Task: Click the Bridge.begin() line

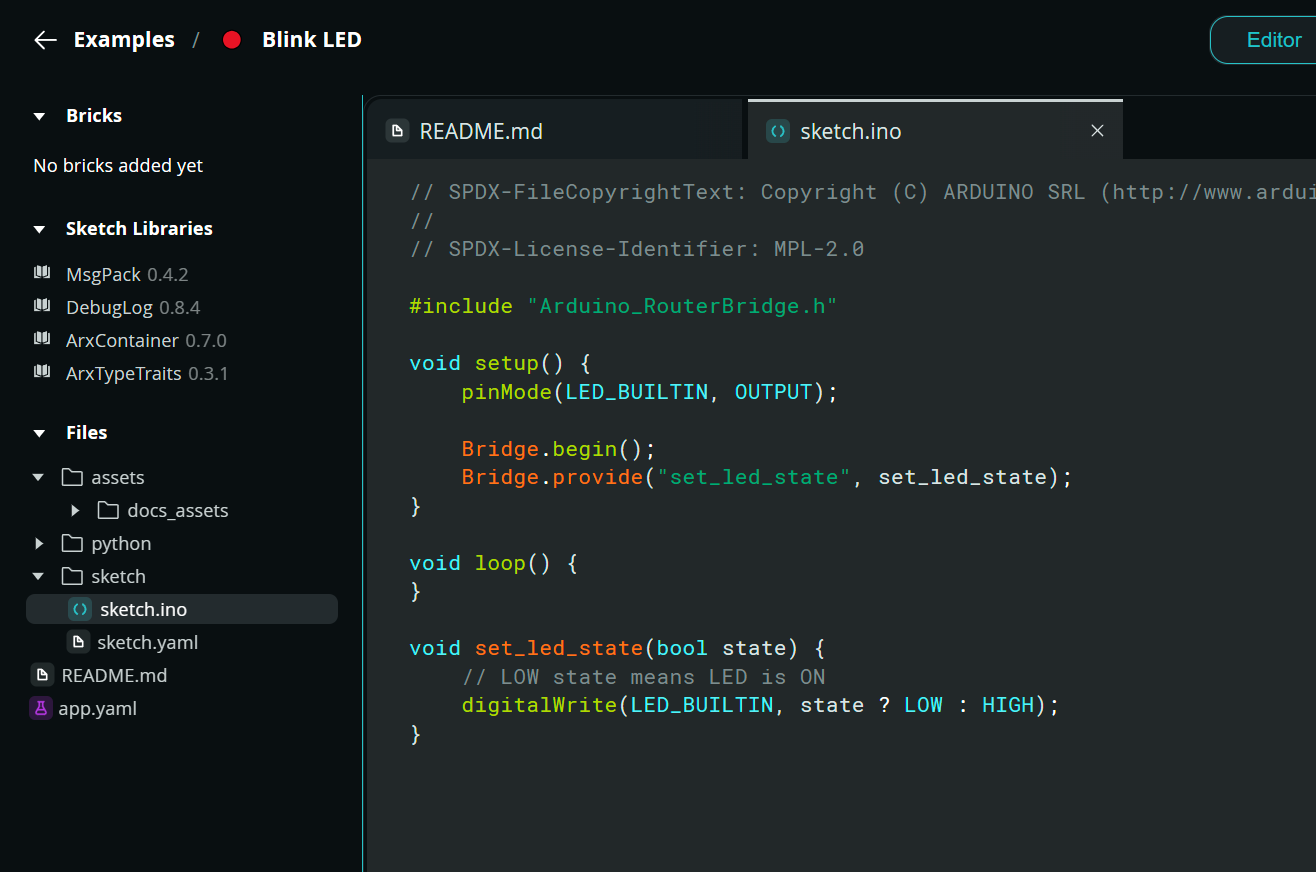Action: (x=558, y=448)
